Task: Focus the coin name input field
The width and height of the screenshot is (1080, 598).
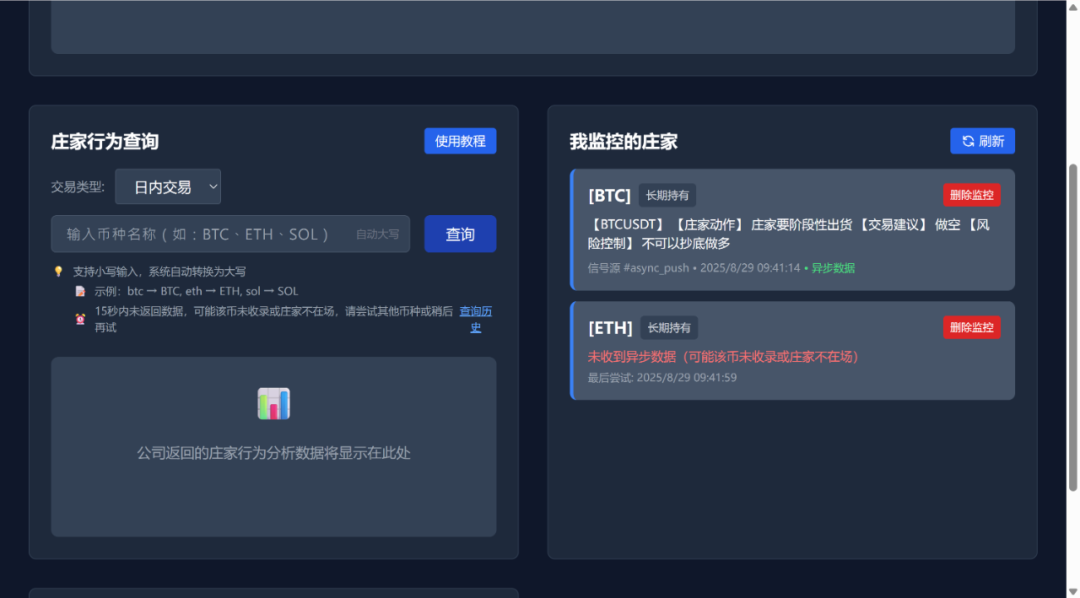Action: 231,234
